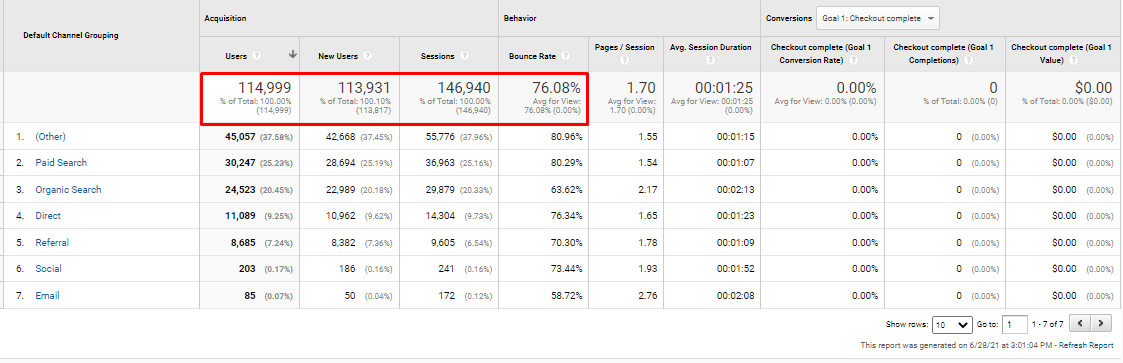
Task: Open help icon beside New Users header
Action: pos(367,55)
